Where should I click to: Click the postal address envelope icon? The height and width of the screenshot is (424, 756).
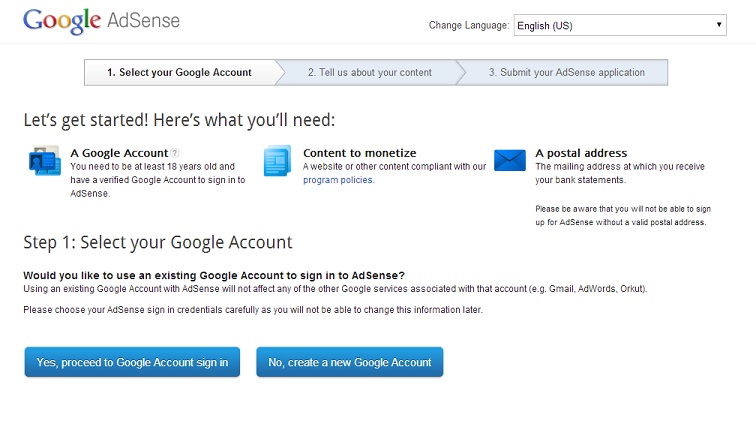point(510,160)
